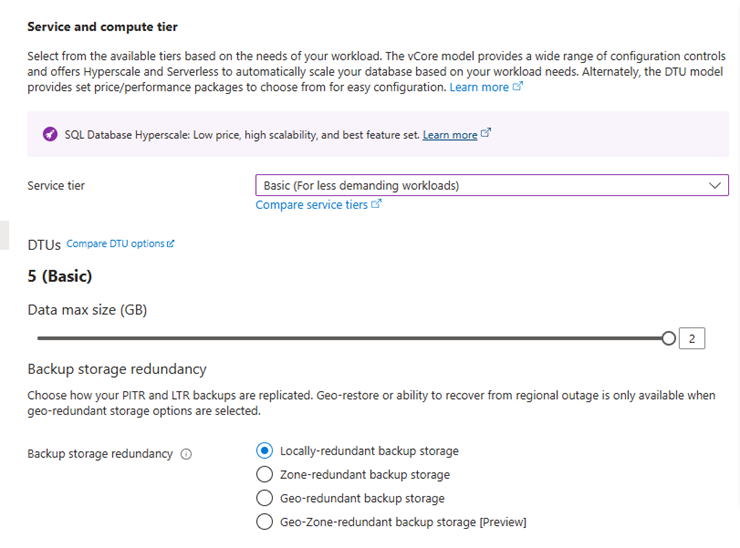Open 'Compare service tiers' link
This screenshot has height=548, width=740.
[311, 204]
